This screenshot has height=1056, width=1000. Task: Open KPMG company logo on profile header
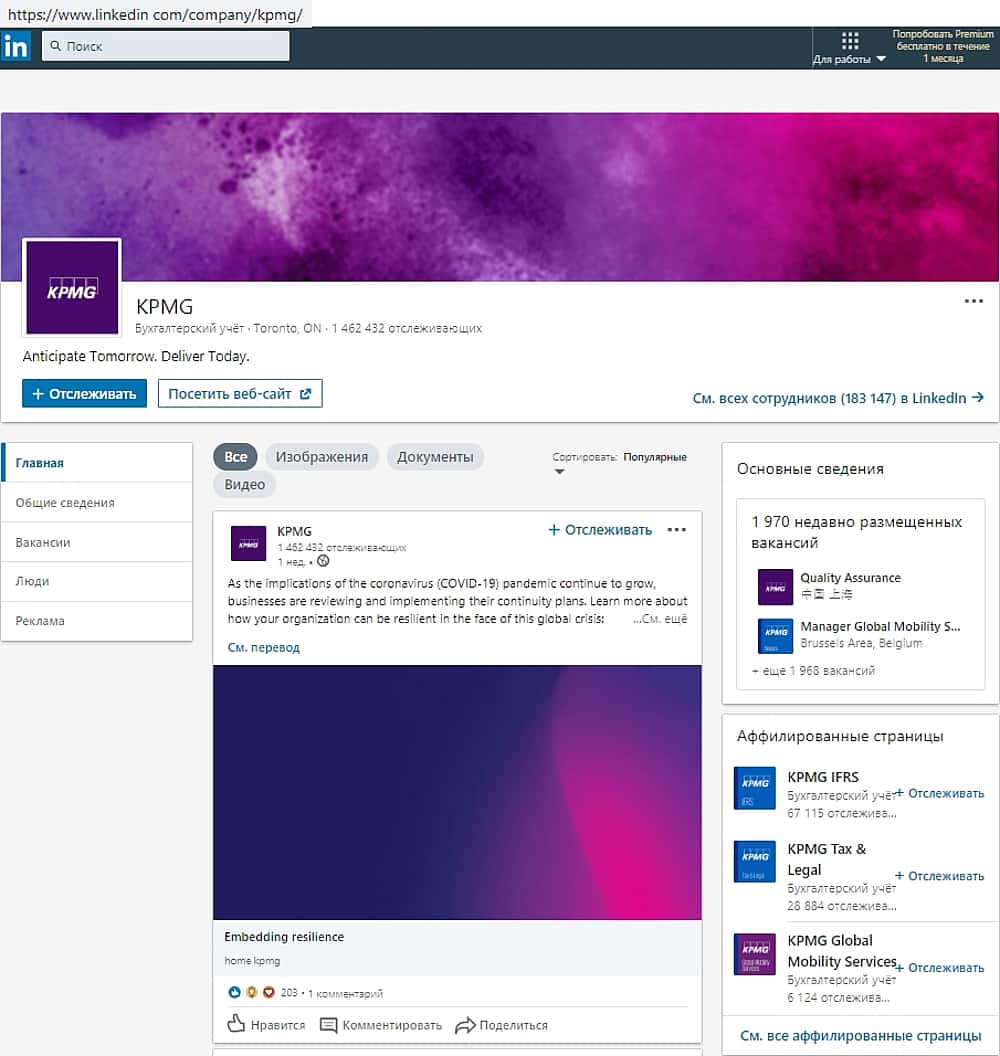tap(72, 288)
